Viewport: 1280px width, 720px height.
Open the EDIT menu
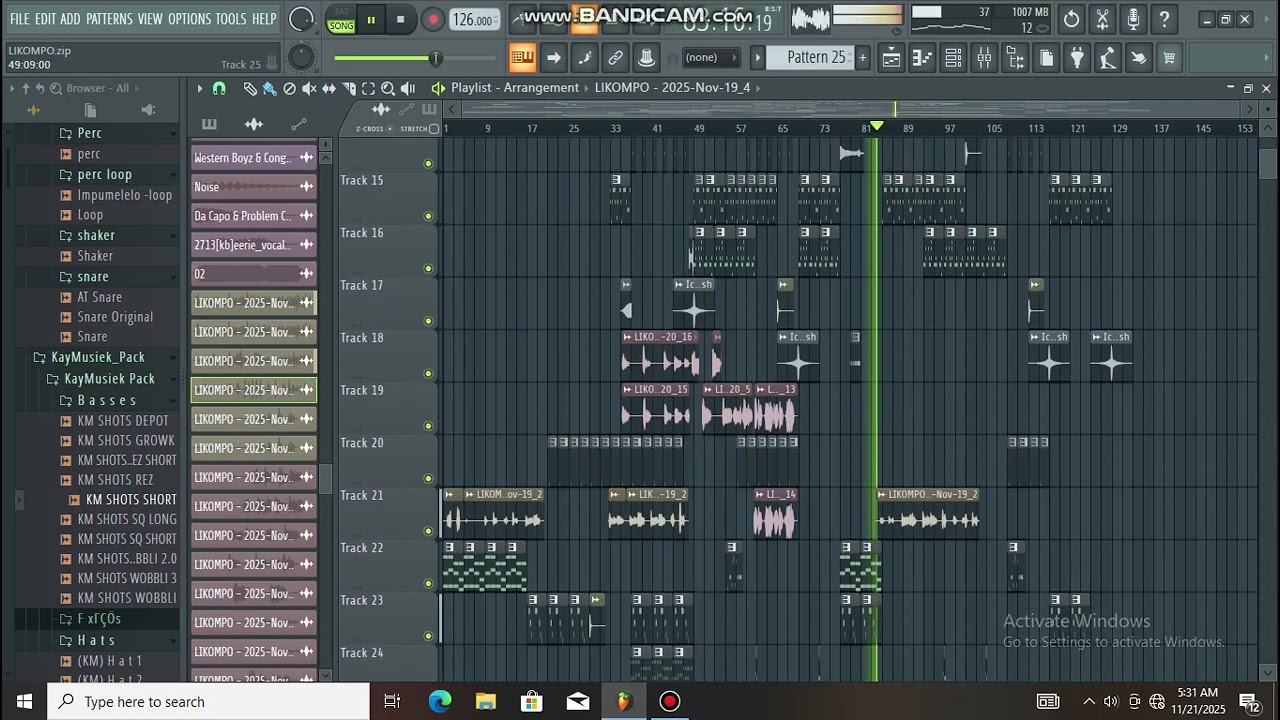[x=45, y=19]
